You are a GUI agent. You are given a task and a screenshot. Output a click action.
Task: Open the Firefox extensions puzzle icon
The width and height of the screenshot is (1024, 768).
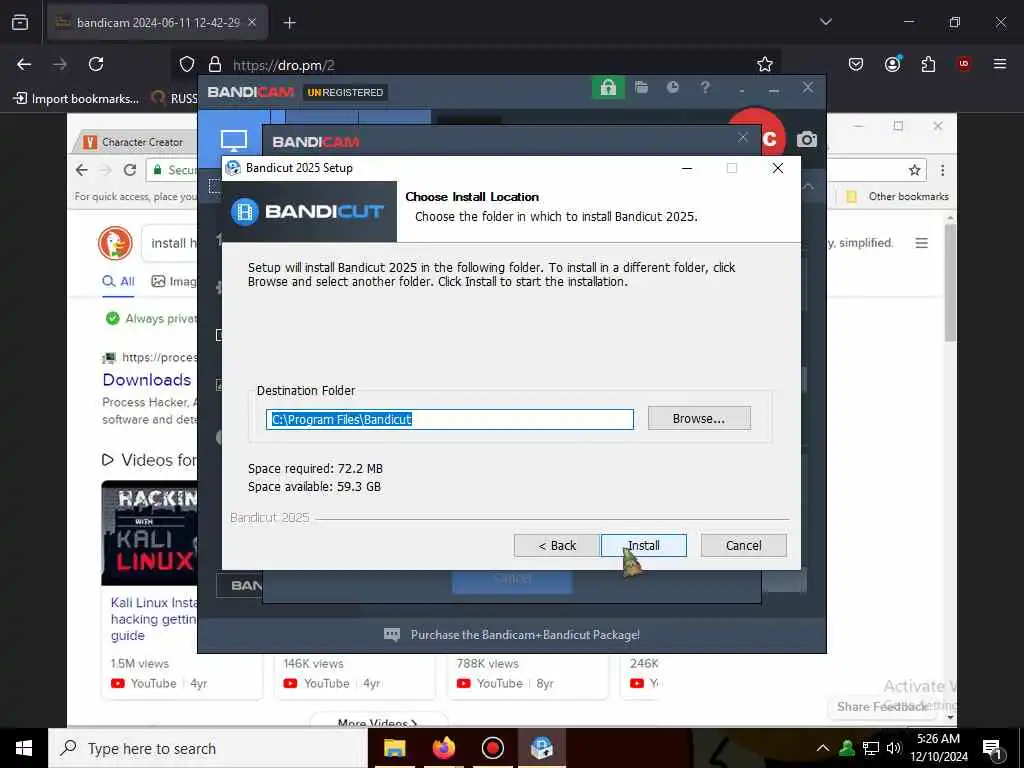pos(928,64)
